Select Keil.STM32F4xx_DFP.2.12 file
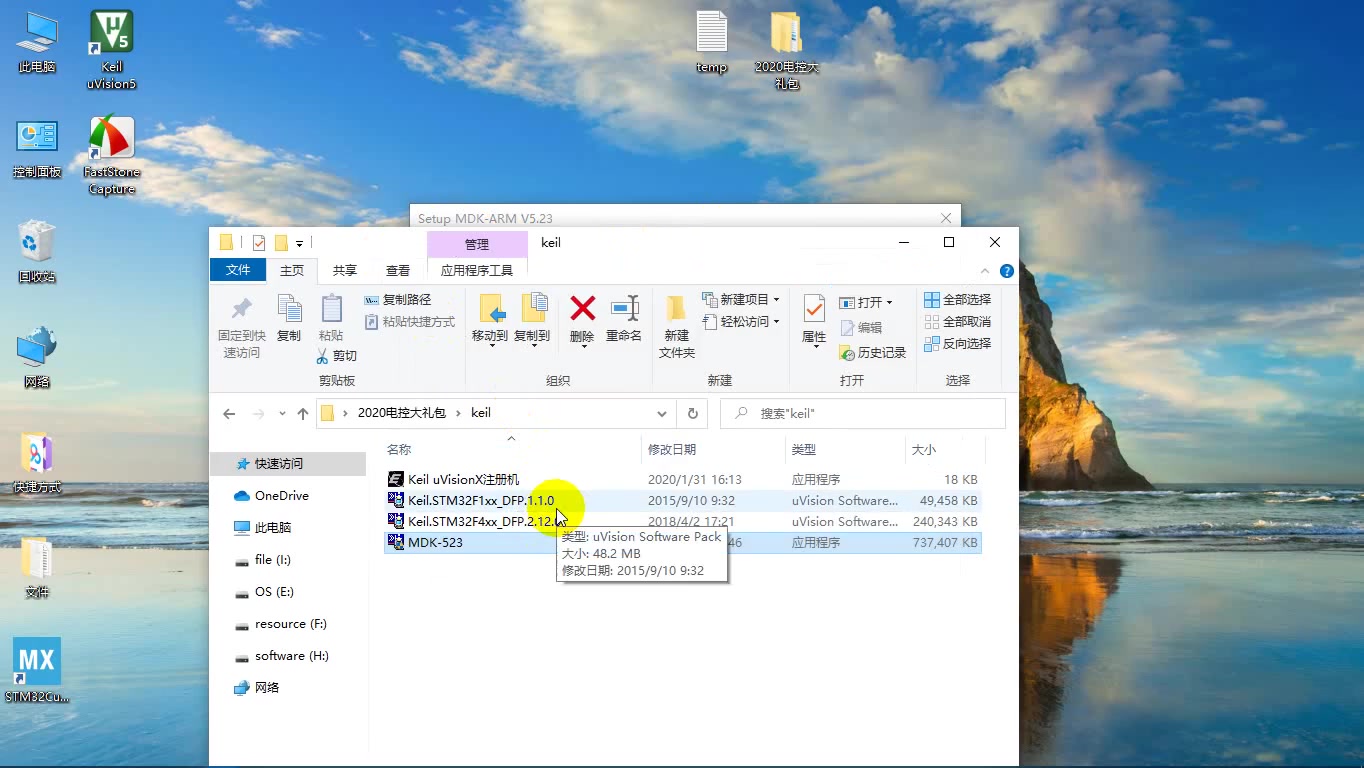The height and width of the screenshot is (768, 1364). pyautogui.click(x=683, y=522)
